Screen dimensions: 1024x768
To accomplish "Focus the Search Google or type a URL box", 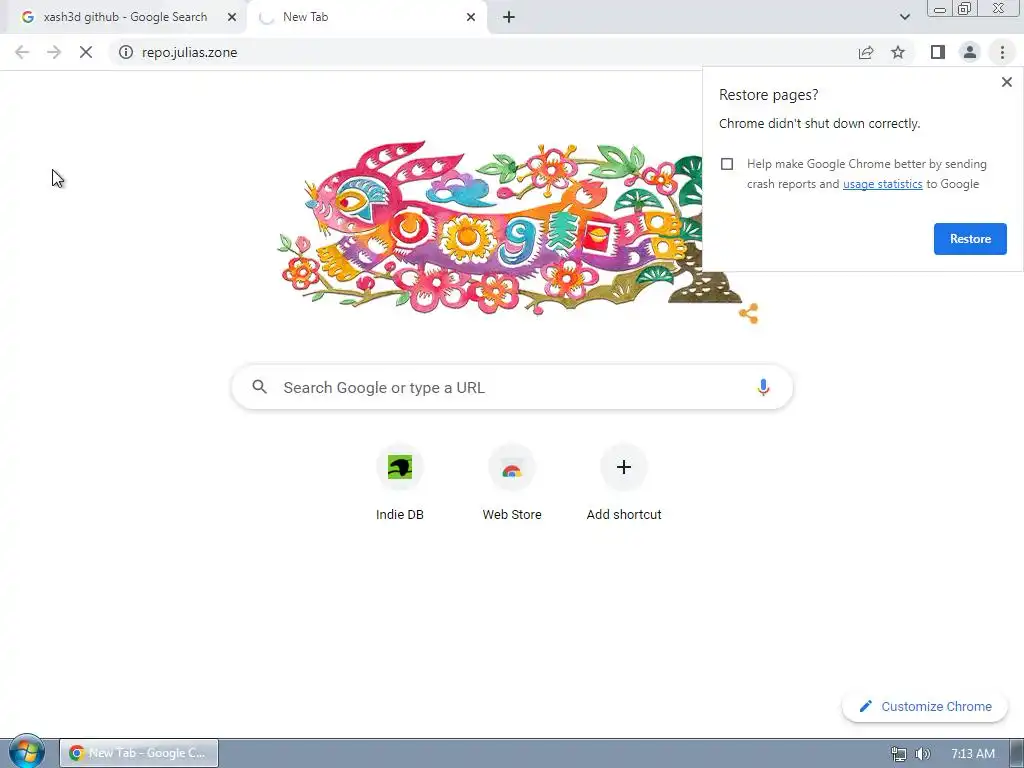I will click(512, 387).
